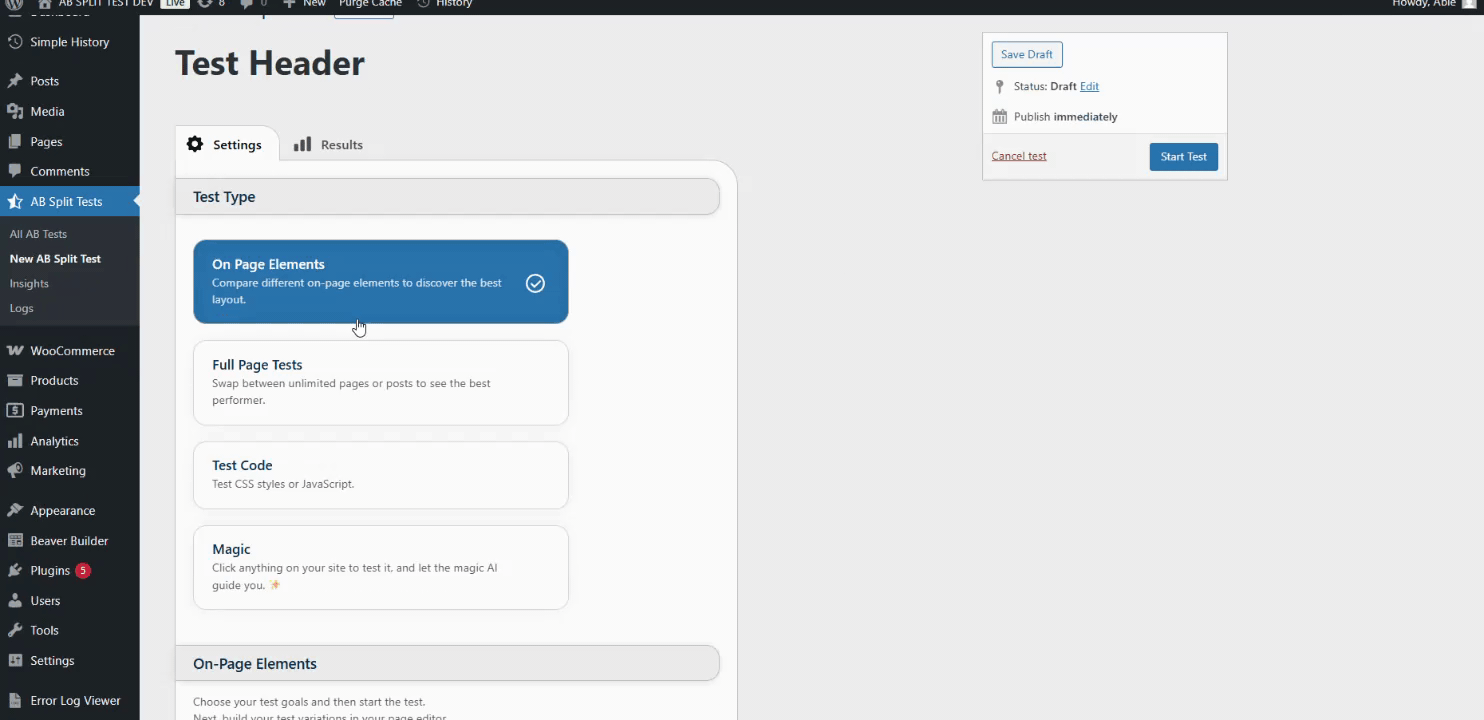Click the Products box icon
This screenshot has width=1484, height=720.
click(15, 380)
